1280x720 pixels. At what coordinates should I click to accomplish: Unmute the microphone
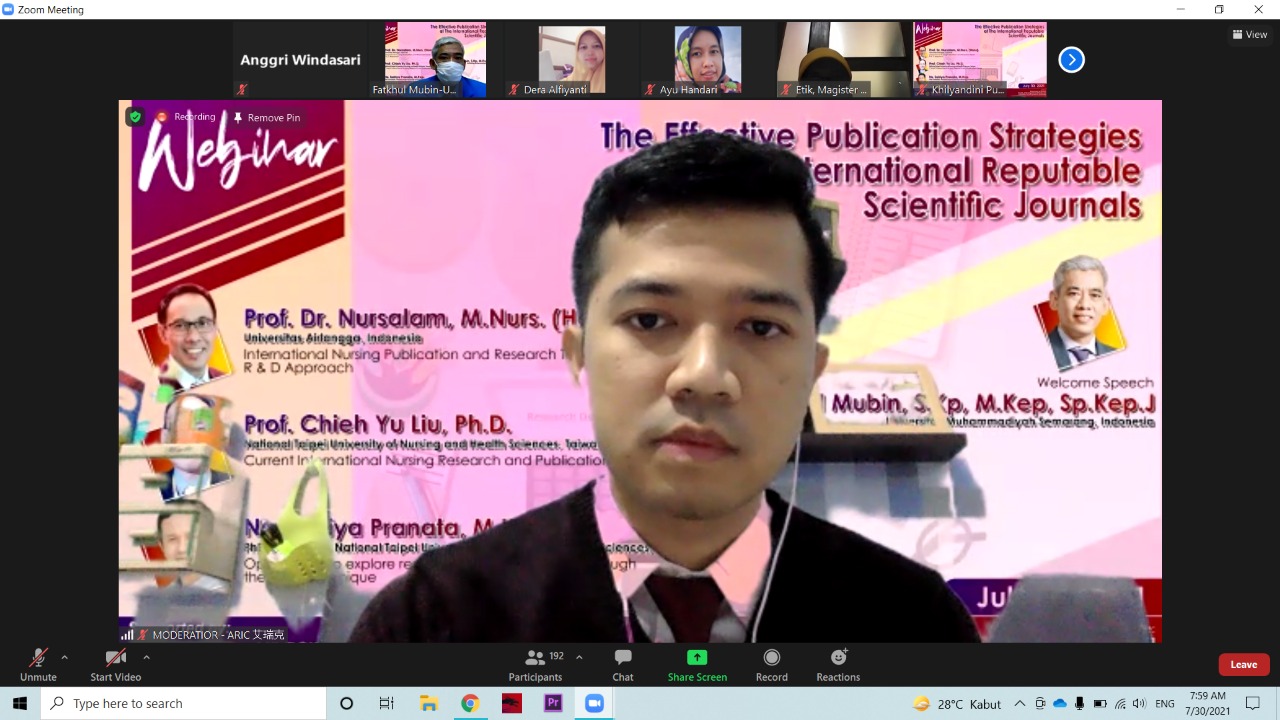pyautogui.click(x=38, y=664)
